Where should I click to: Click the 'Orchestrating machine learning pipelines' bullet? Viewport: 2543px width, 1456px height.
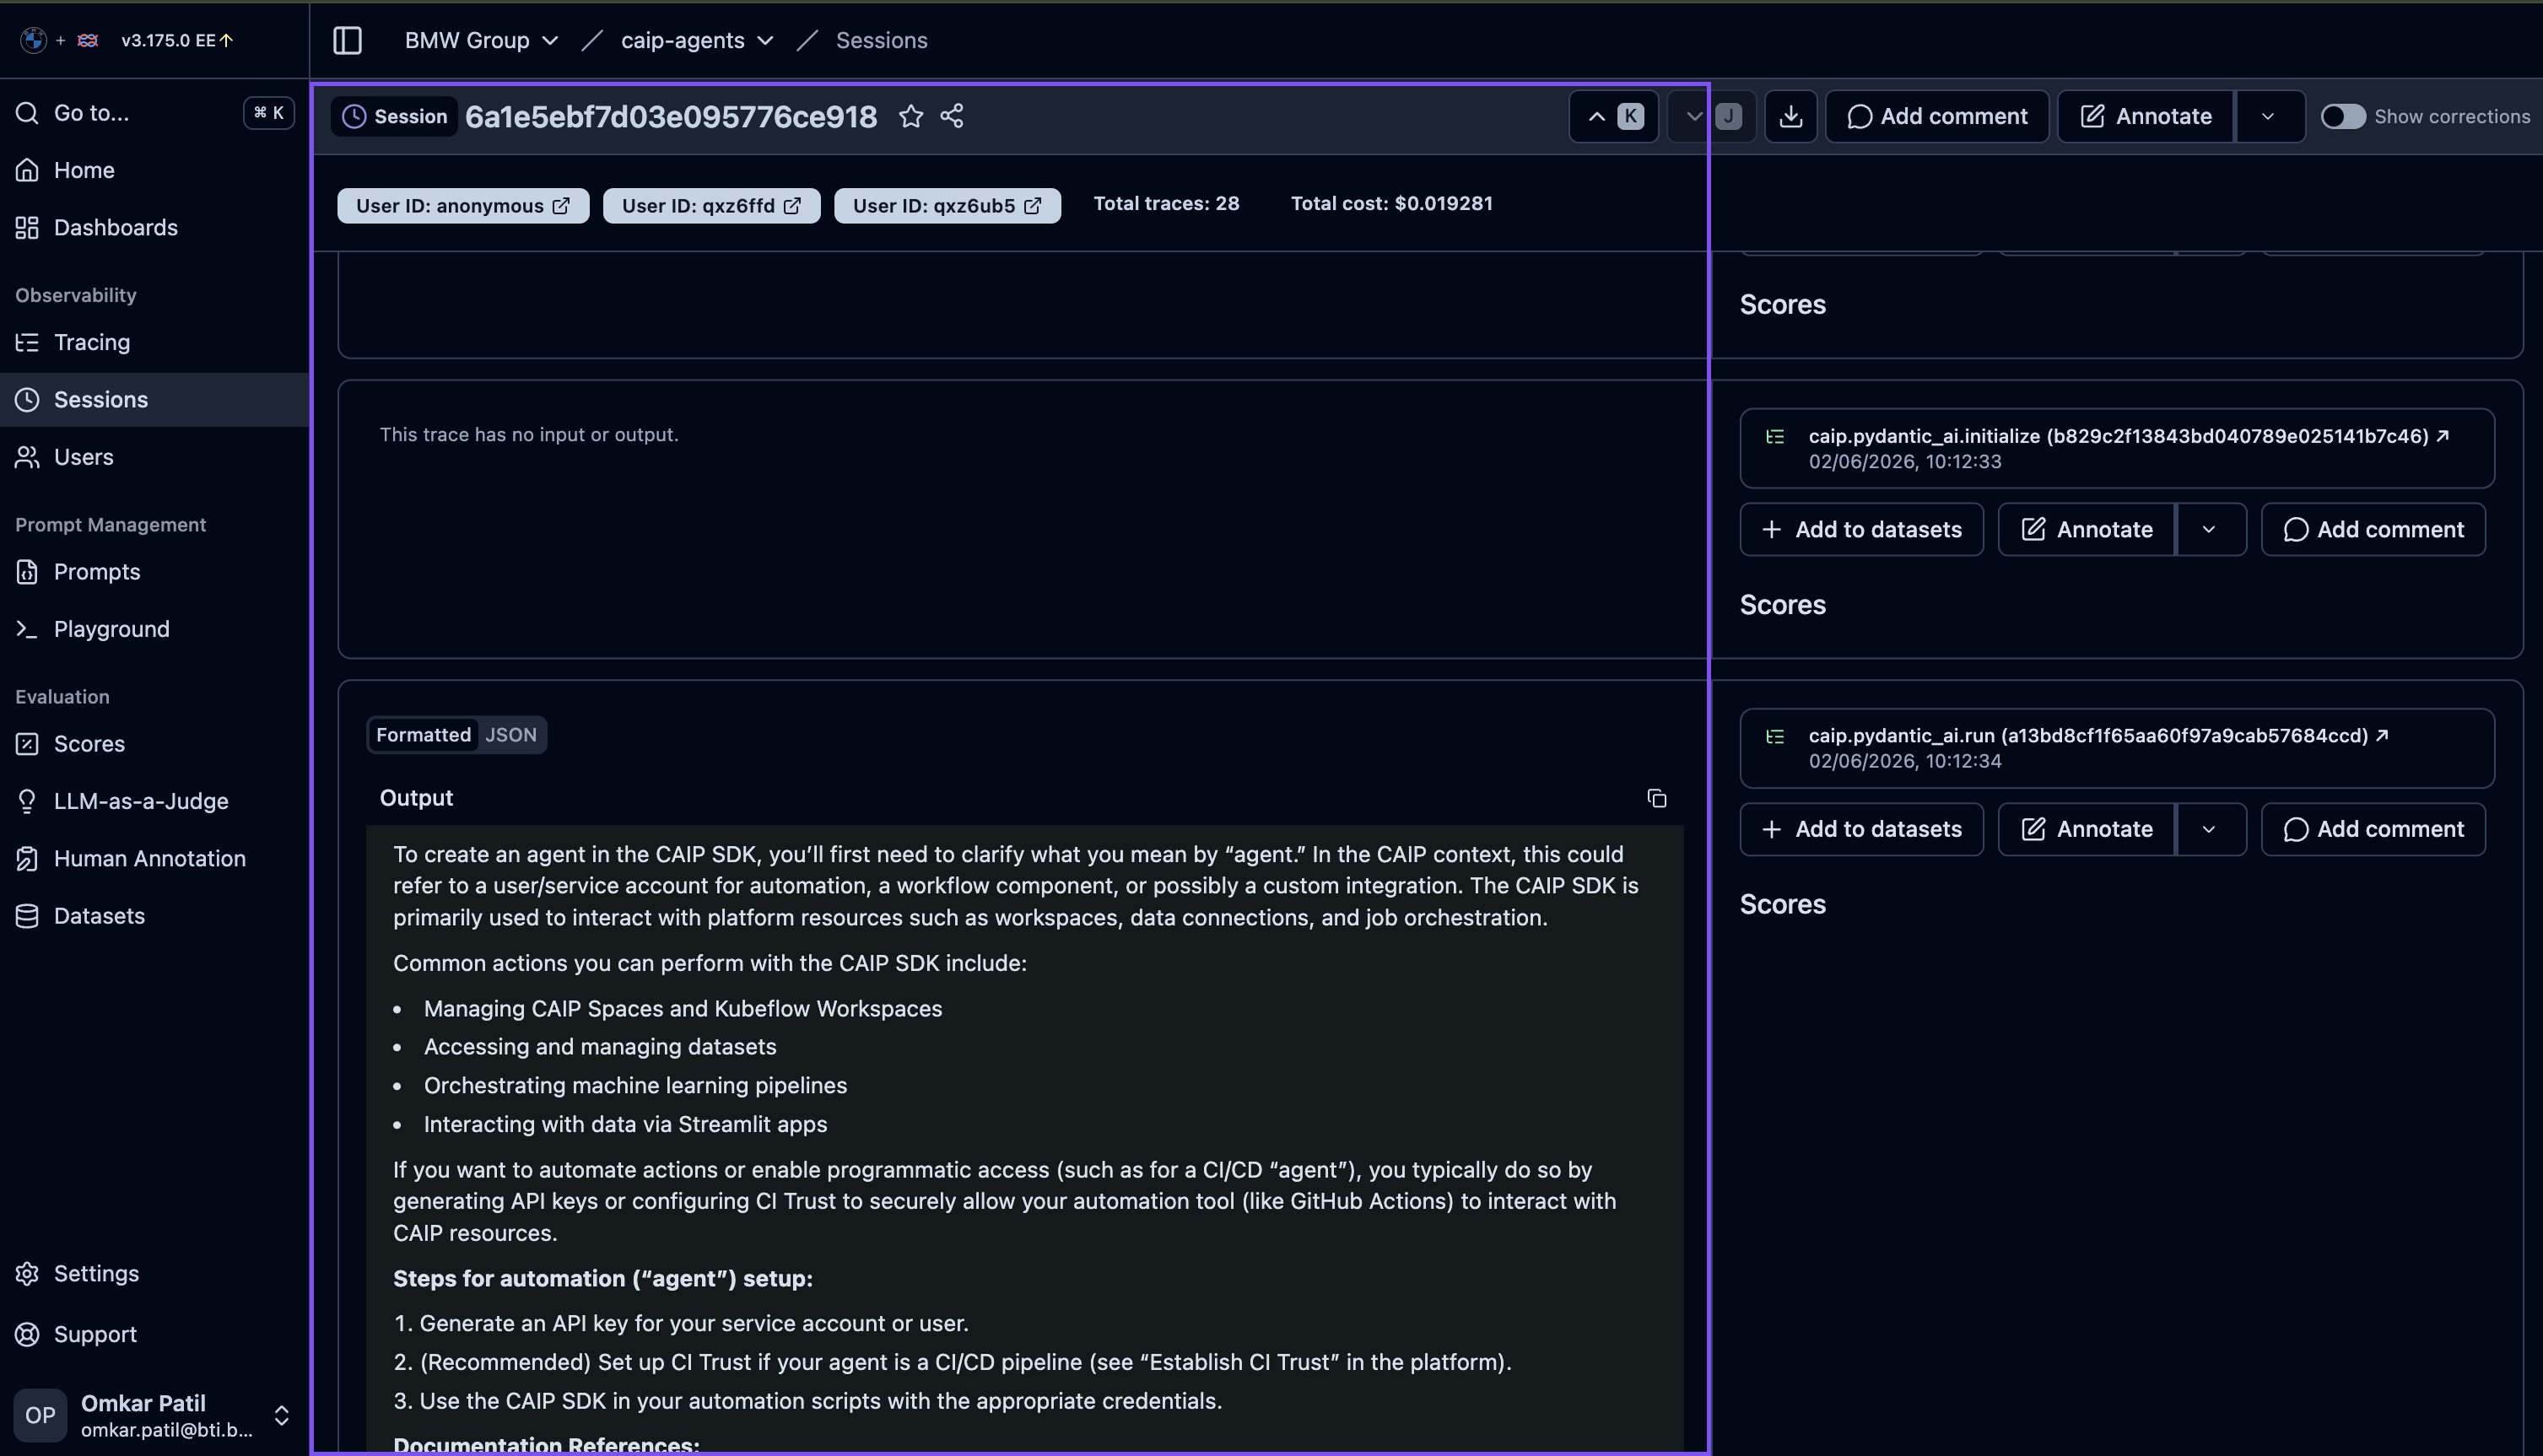tap(635, 1085)
